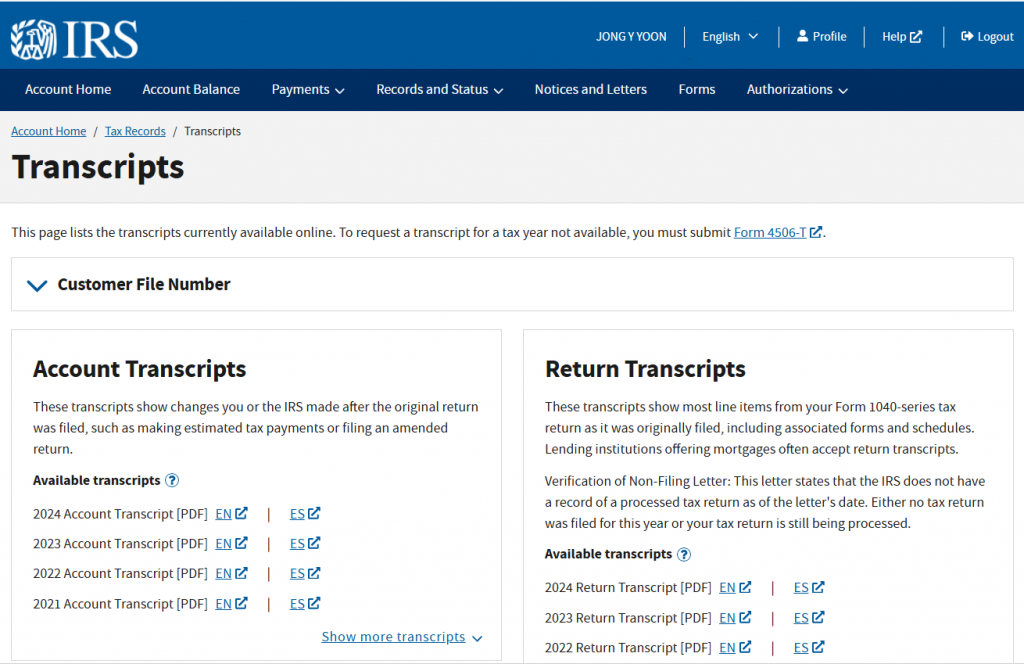
Task: Go to Account Balance in navigation bar
Action: pyautogui.click(x=191, y=89)
